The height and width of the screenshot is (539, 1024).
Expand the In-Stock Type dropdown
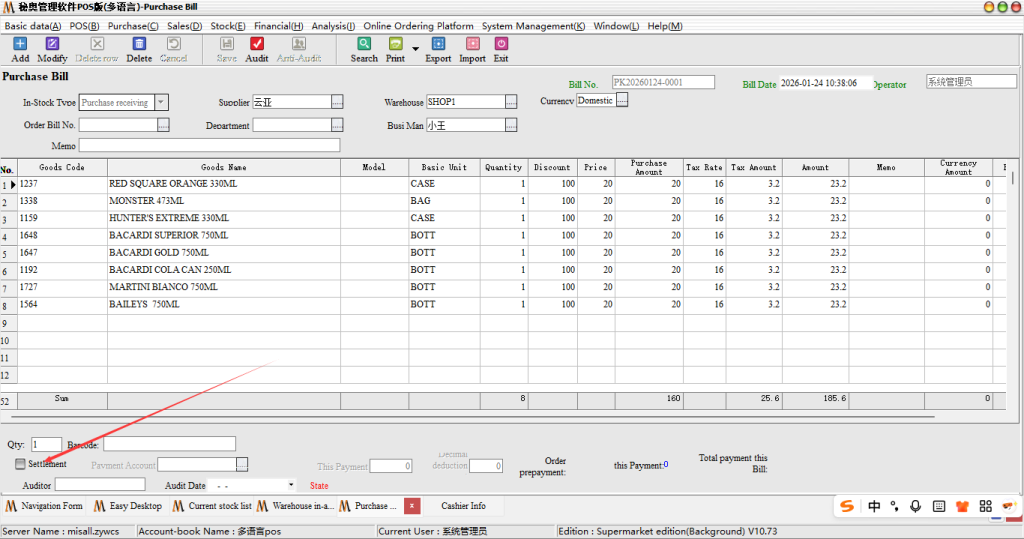162,102
